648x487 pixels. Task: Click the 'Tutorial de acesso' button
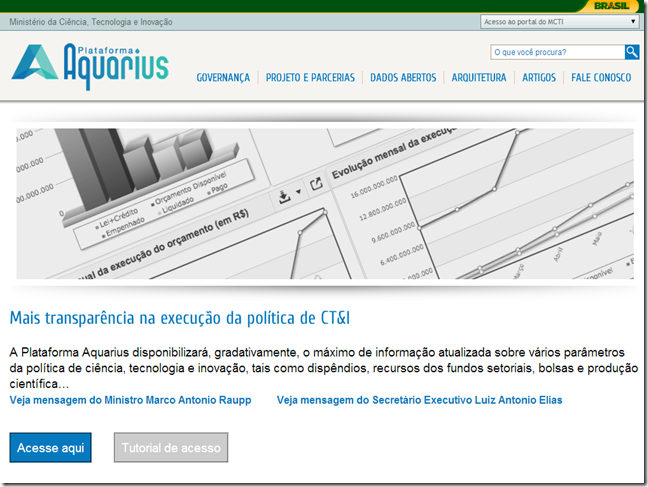tap(171, 448)
